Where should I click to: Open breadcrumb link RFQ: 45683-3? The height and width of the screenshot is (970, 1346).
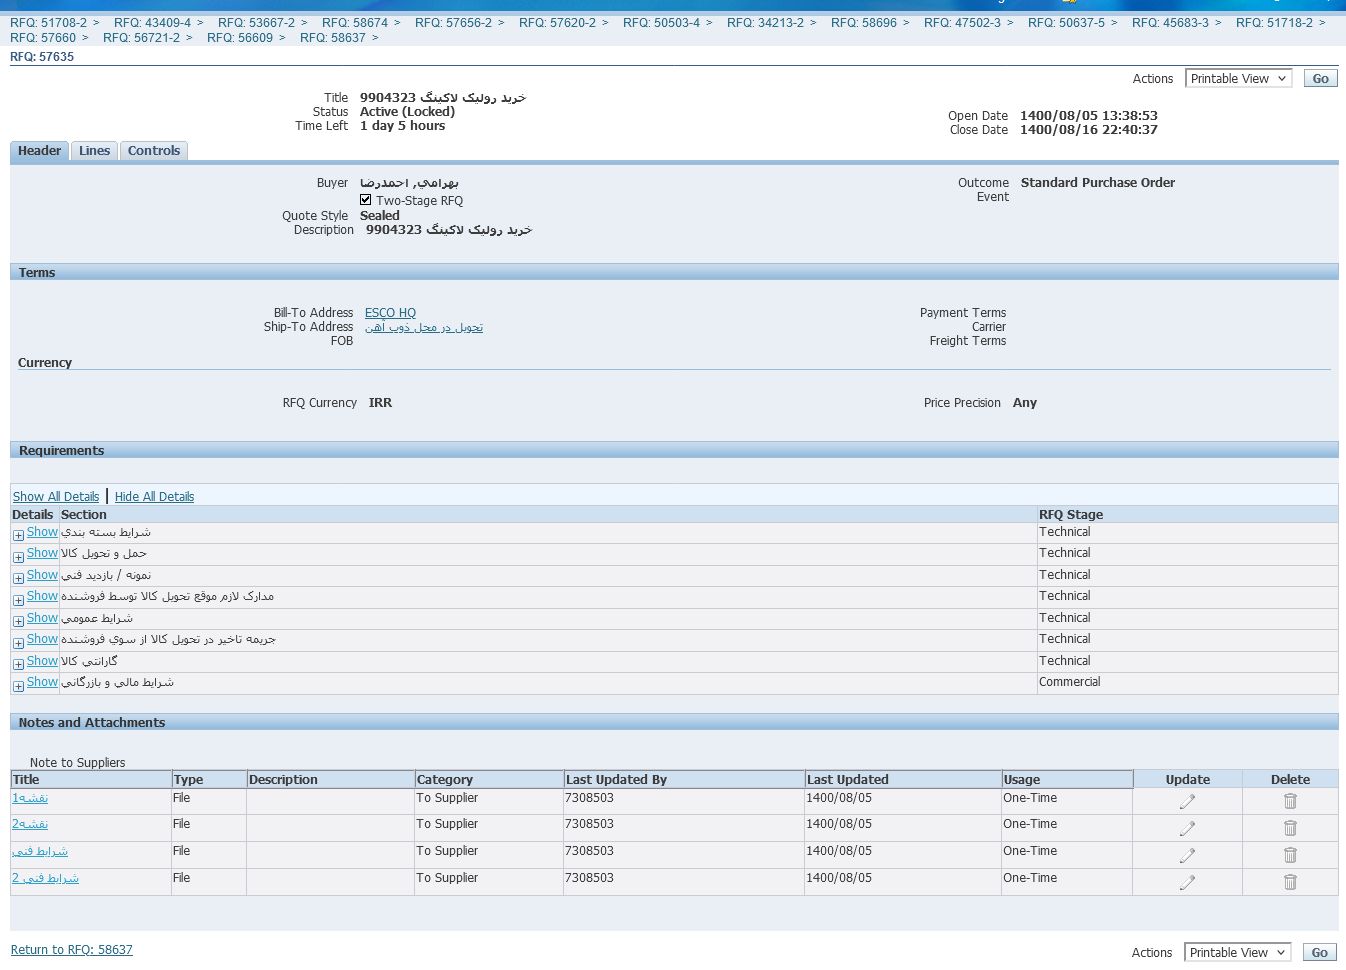(1170, 22)
